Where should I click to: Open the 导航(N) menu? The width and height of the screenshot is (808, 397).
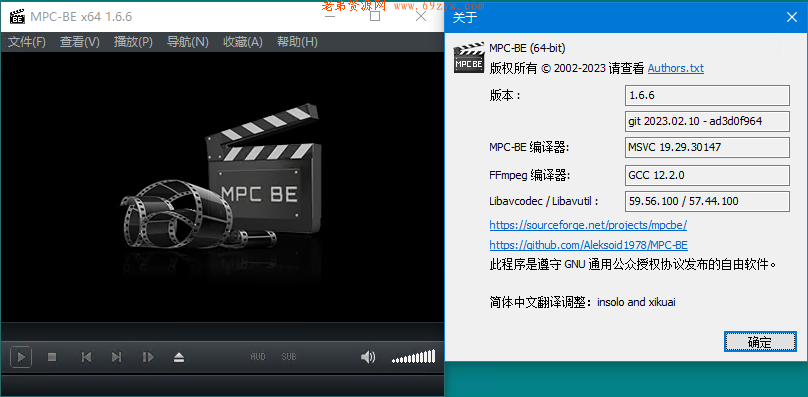click(188, 42)
